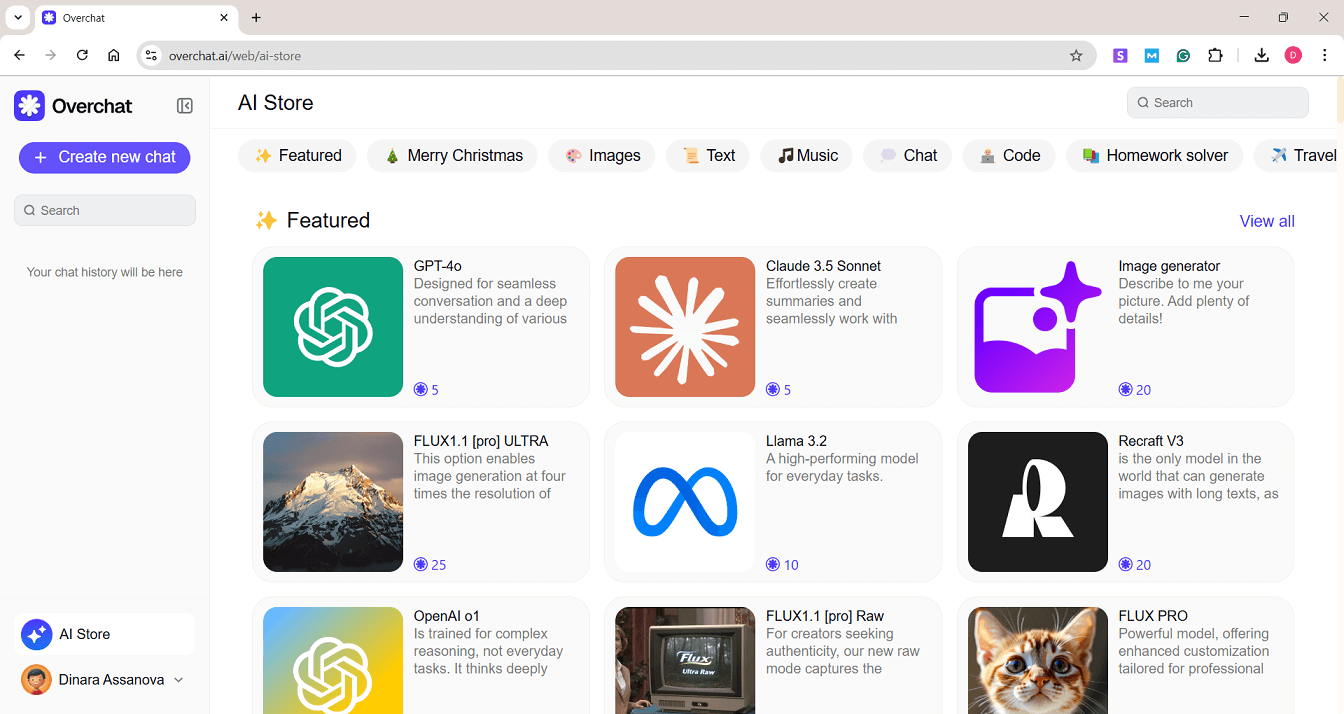Select the AI Store icon in sidebar
The height and width of the screenshot is (714, 1344).
point(36,634)
